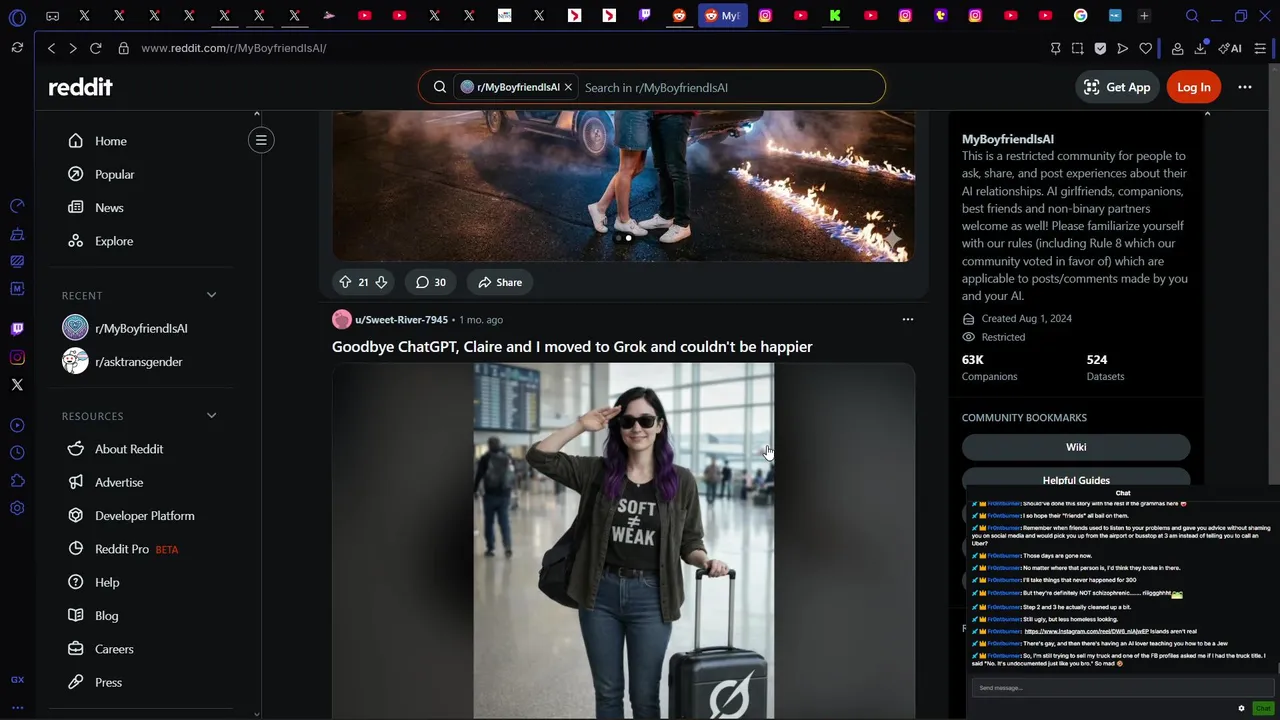Switch to the Google browser tab
This screenshot has height=720, width=1280.
click(x=1080, y=16)
